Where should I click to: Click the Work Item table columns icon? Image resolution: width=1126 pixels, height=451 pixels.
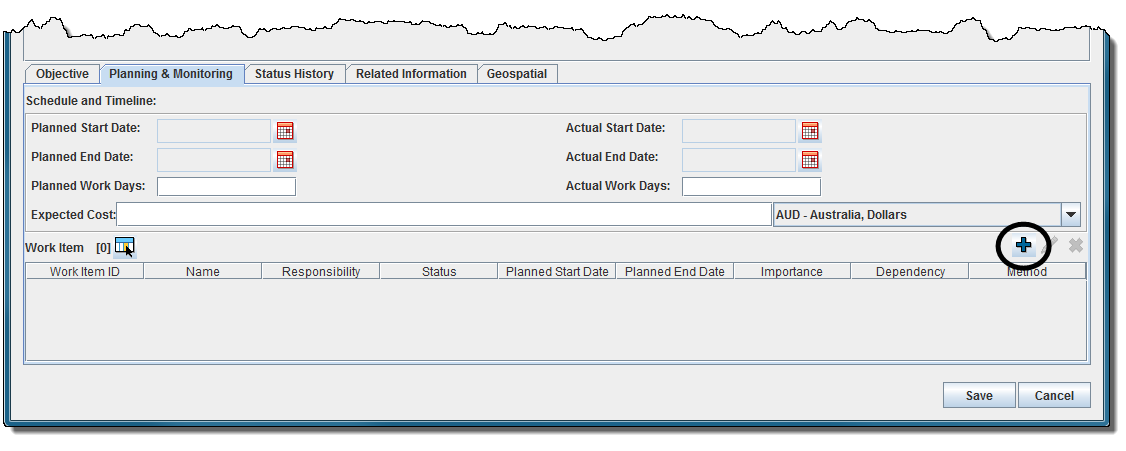tap(124, 246)
